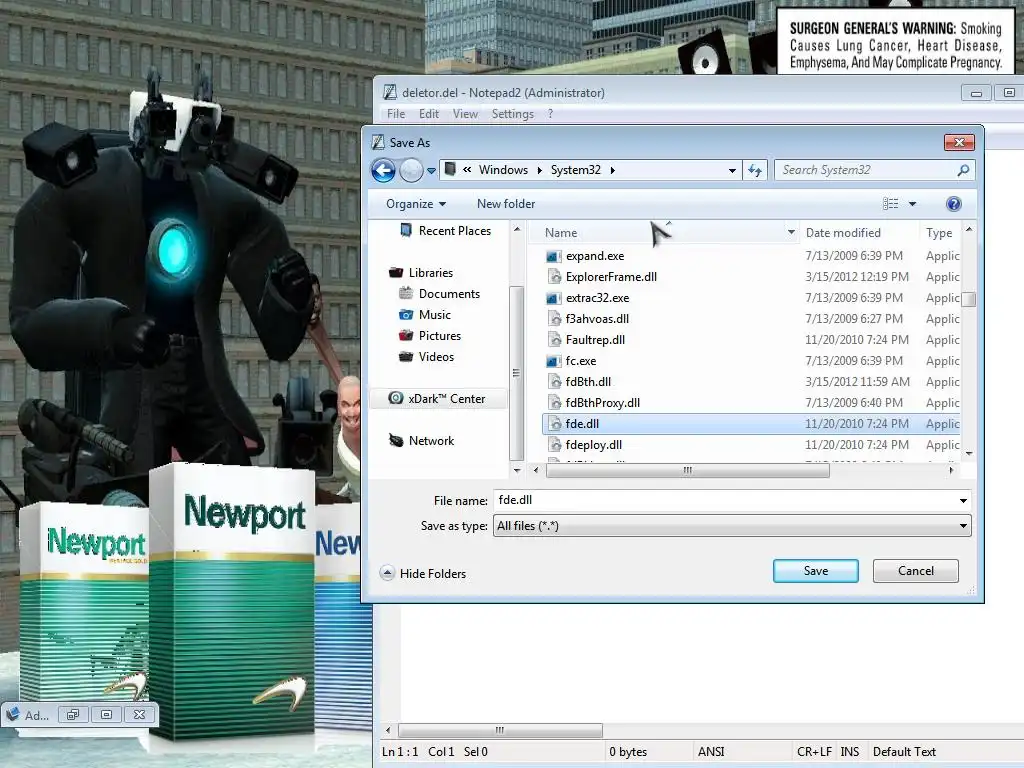1024x768 pixels.
Task: Click the magnifier search icon
Action: [963, 170]
